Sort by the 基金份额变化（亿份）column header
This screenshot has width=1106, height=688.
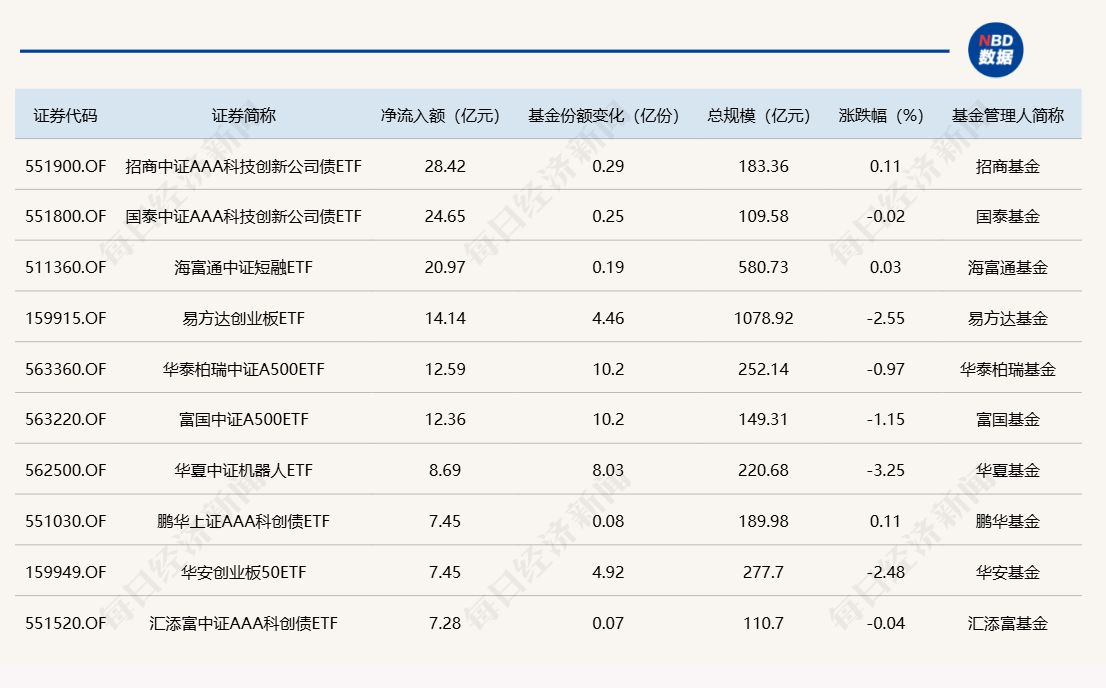604,114
